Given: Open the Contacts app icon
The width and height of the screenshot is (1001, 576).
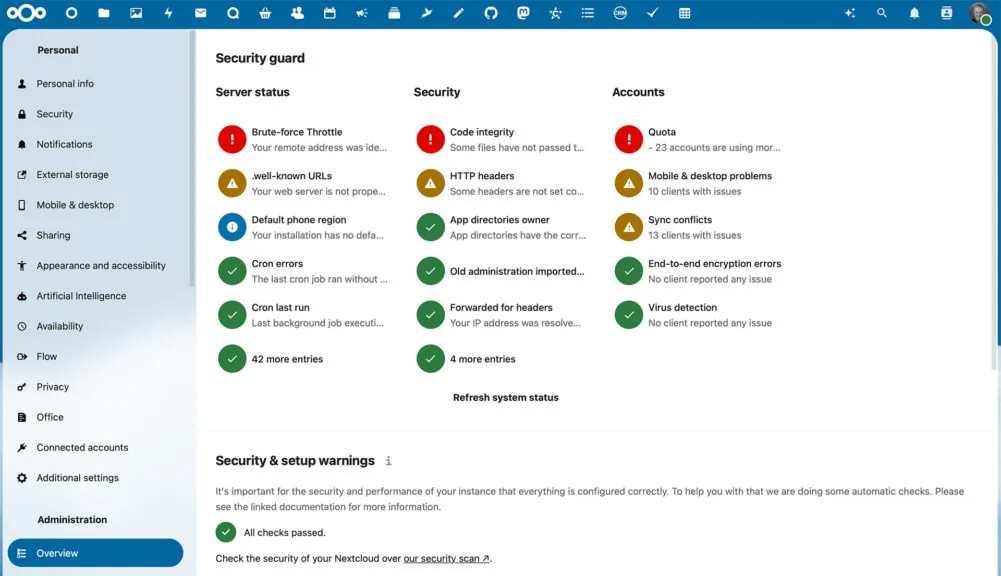Looking at the screenshot, I should click(297, 13).
